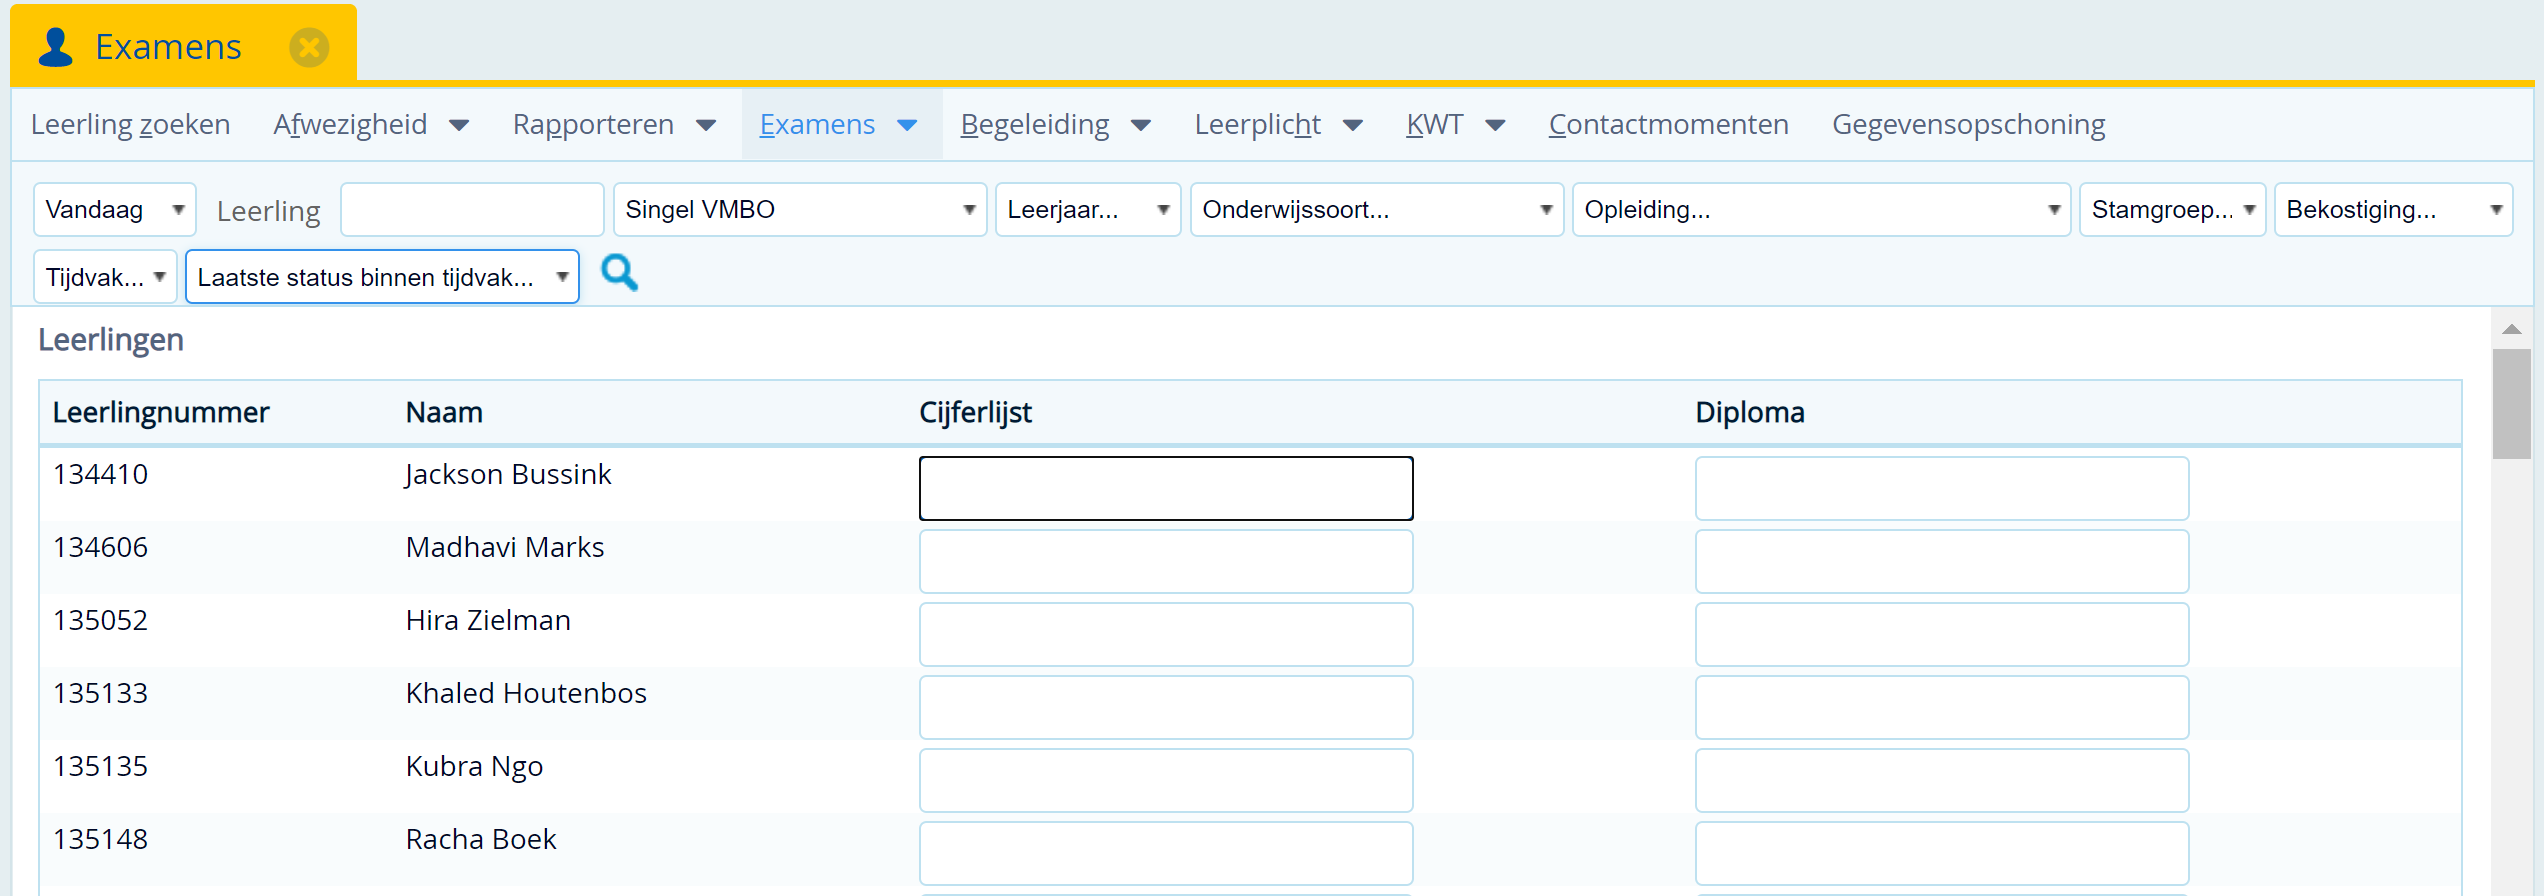Open the Singel VMBO school dropdown
2544x896 pixels.
tap(800, 209)
